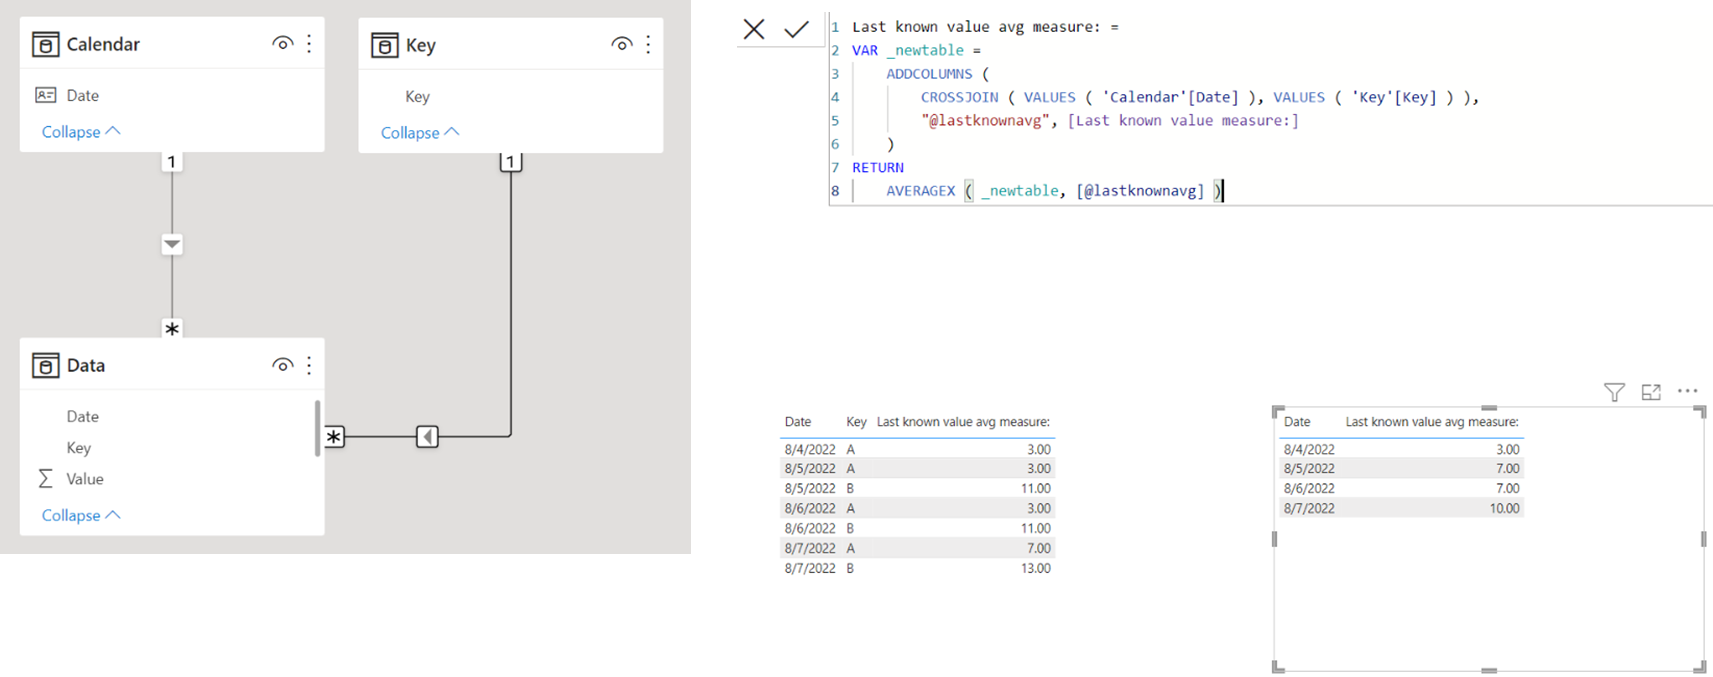Click the focus mode icon on visual
1713x677 pixels.
coord(1651,392)
